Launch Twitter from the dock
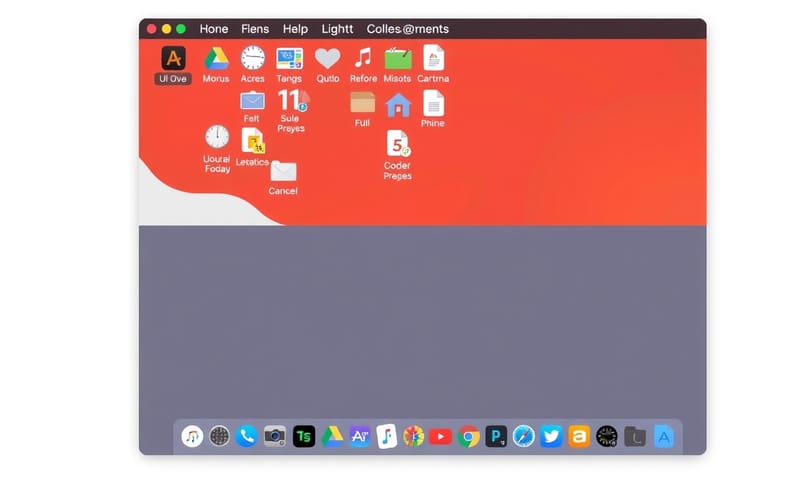The image size is (800, 480). click(x=551, y=436)
